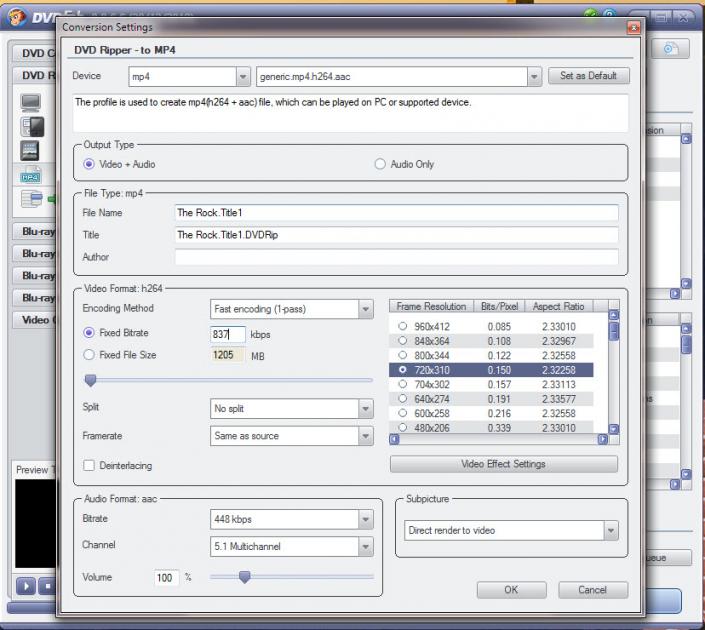
Task: Click the Volume slider handle
Action: click(244, 576)
